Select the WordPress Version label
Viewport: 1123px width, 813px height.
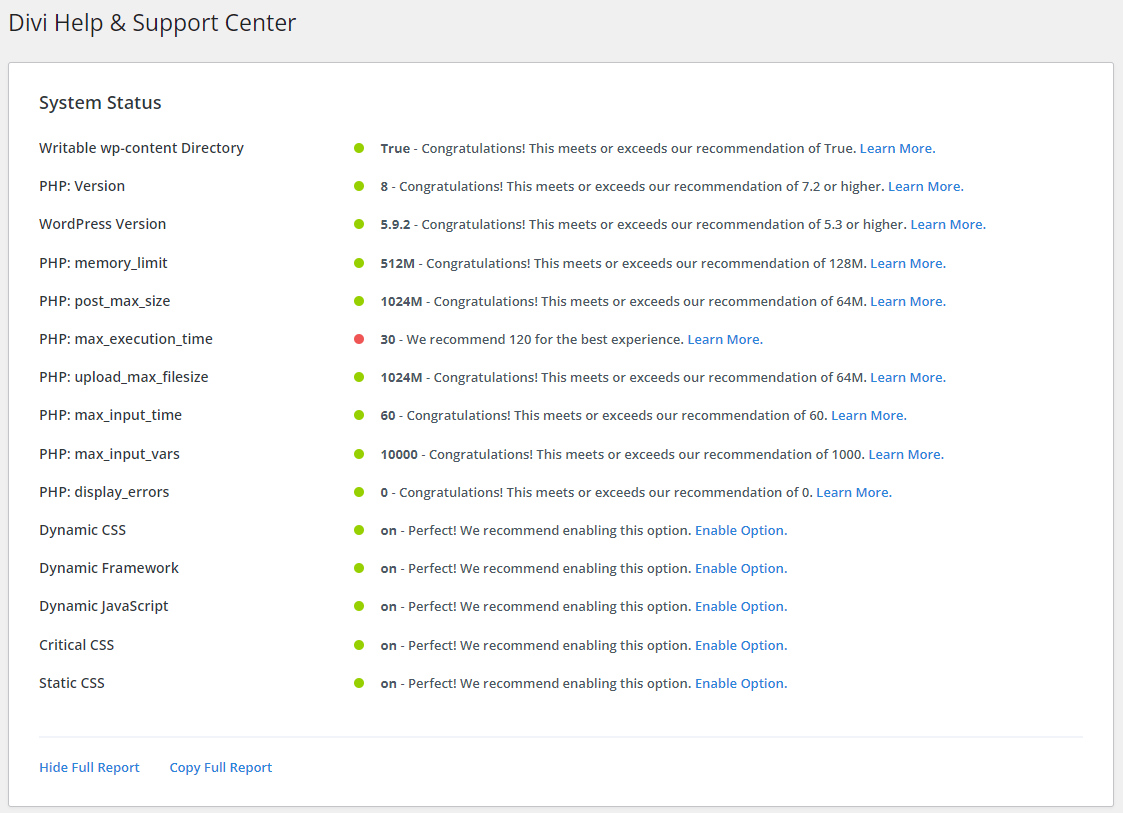pos(102,224)
